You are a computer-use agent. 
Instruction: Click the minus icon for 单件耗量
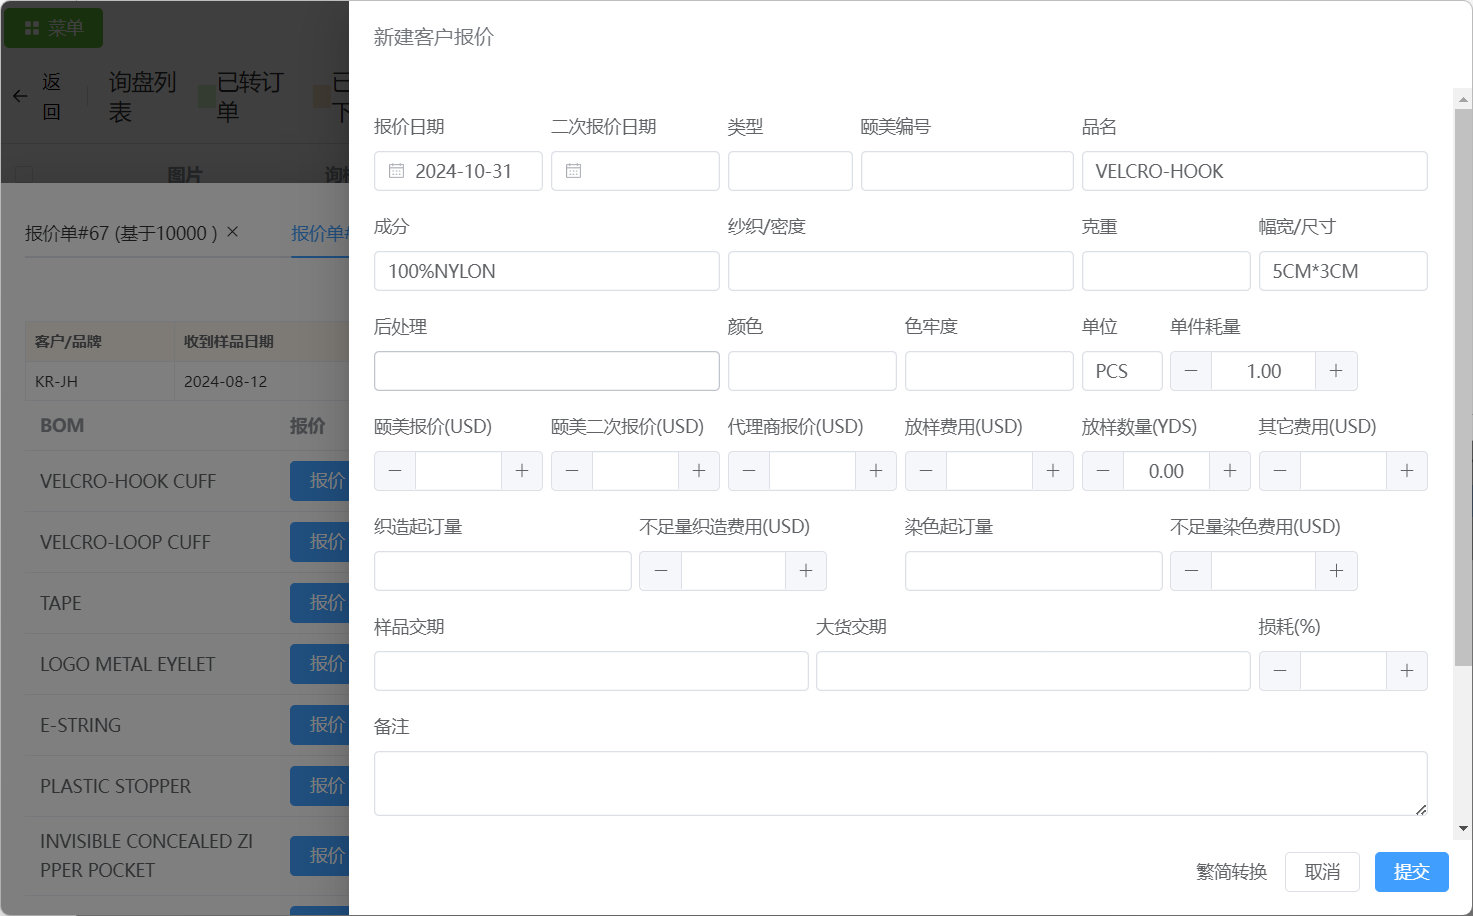point(1191,371)
